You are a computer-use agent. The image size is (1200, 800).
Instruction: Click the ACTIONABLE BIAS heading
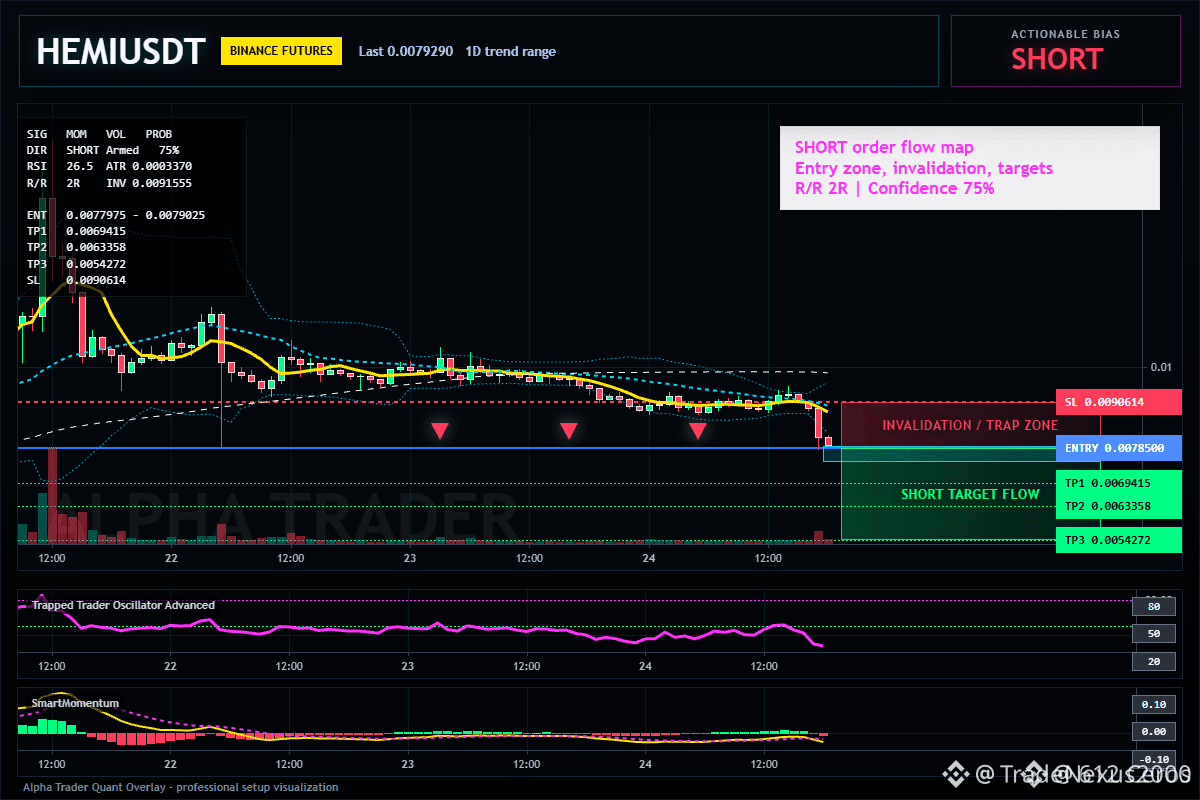tap(1065, 34)
